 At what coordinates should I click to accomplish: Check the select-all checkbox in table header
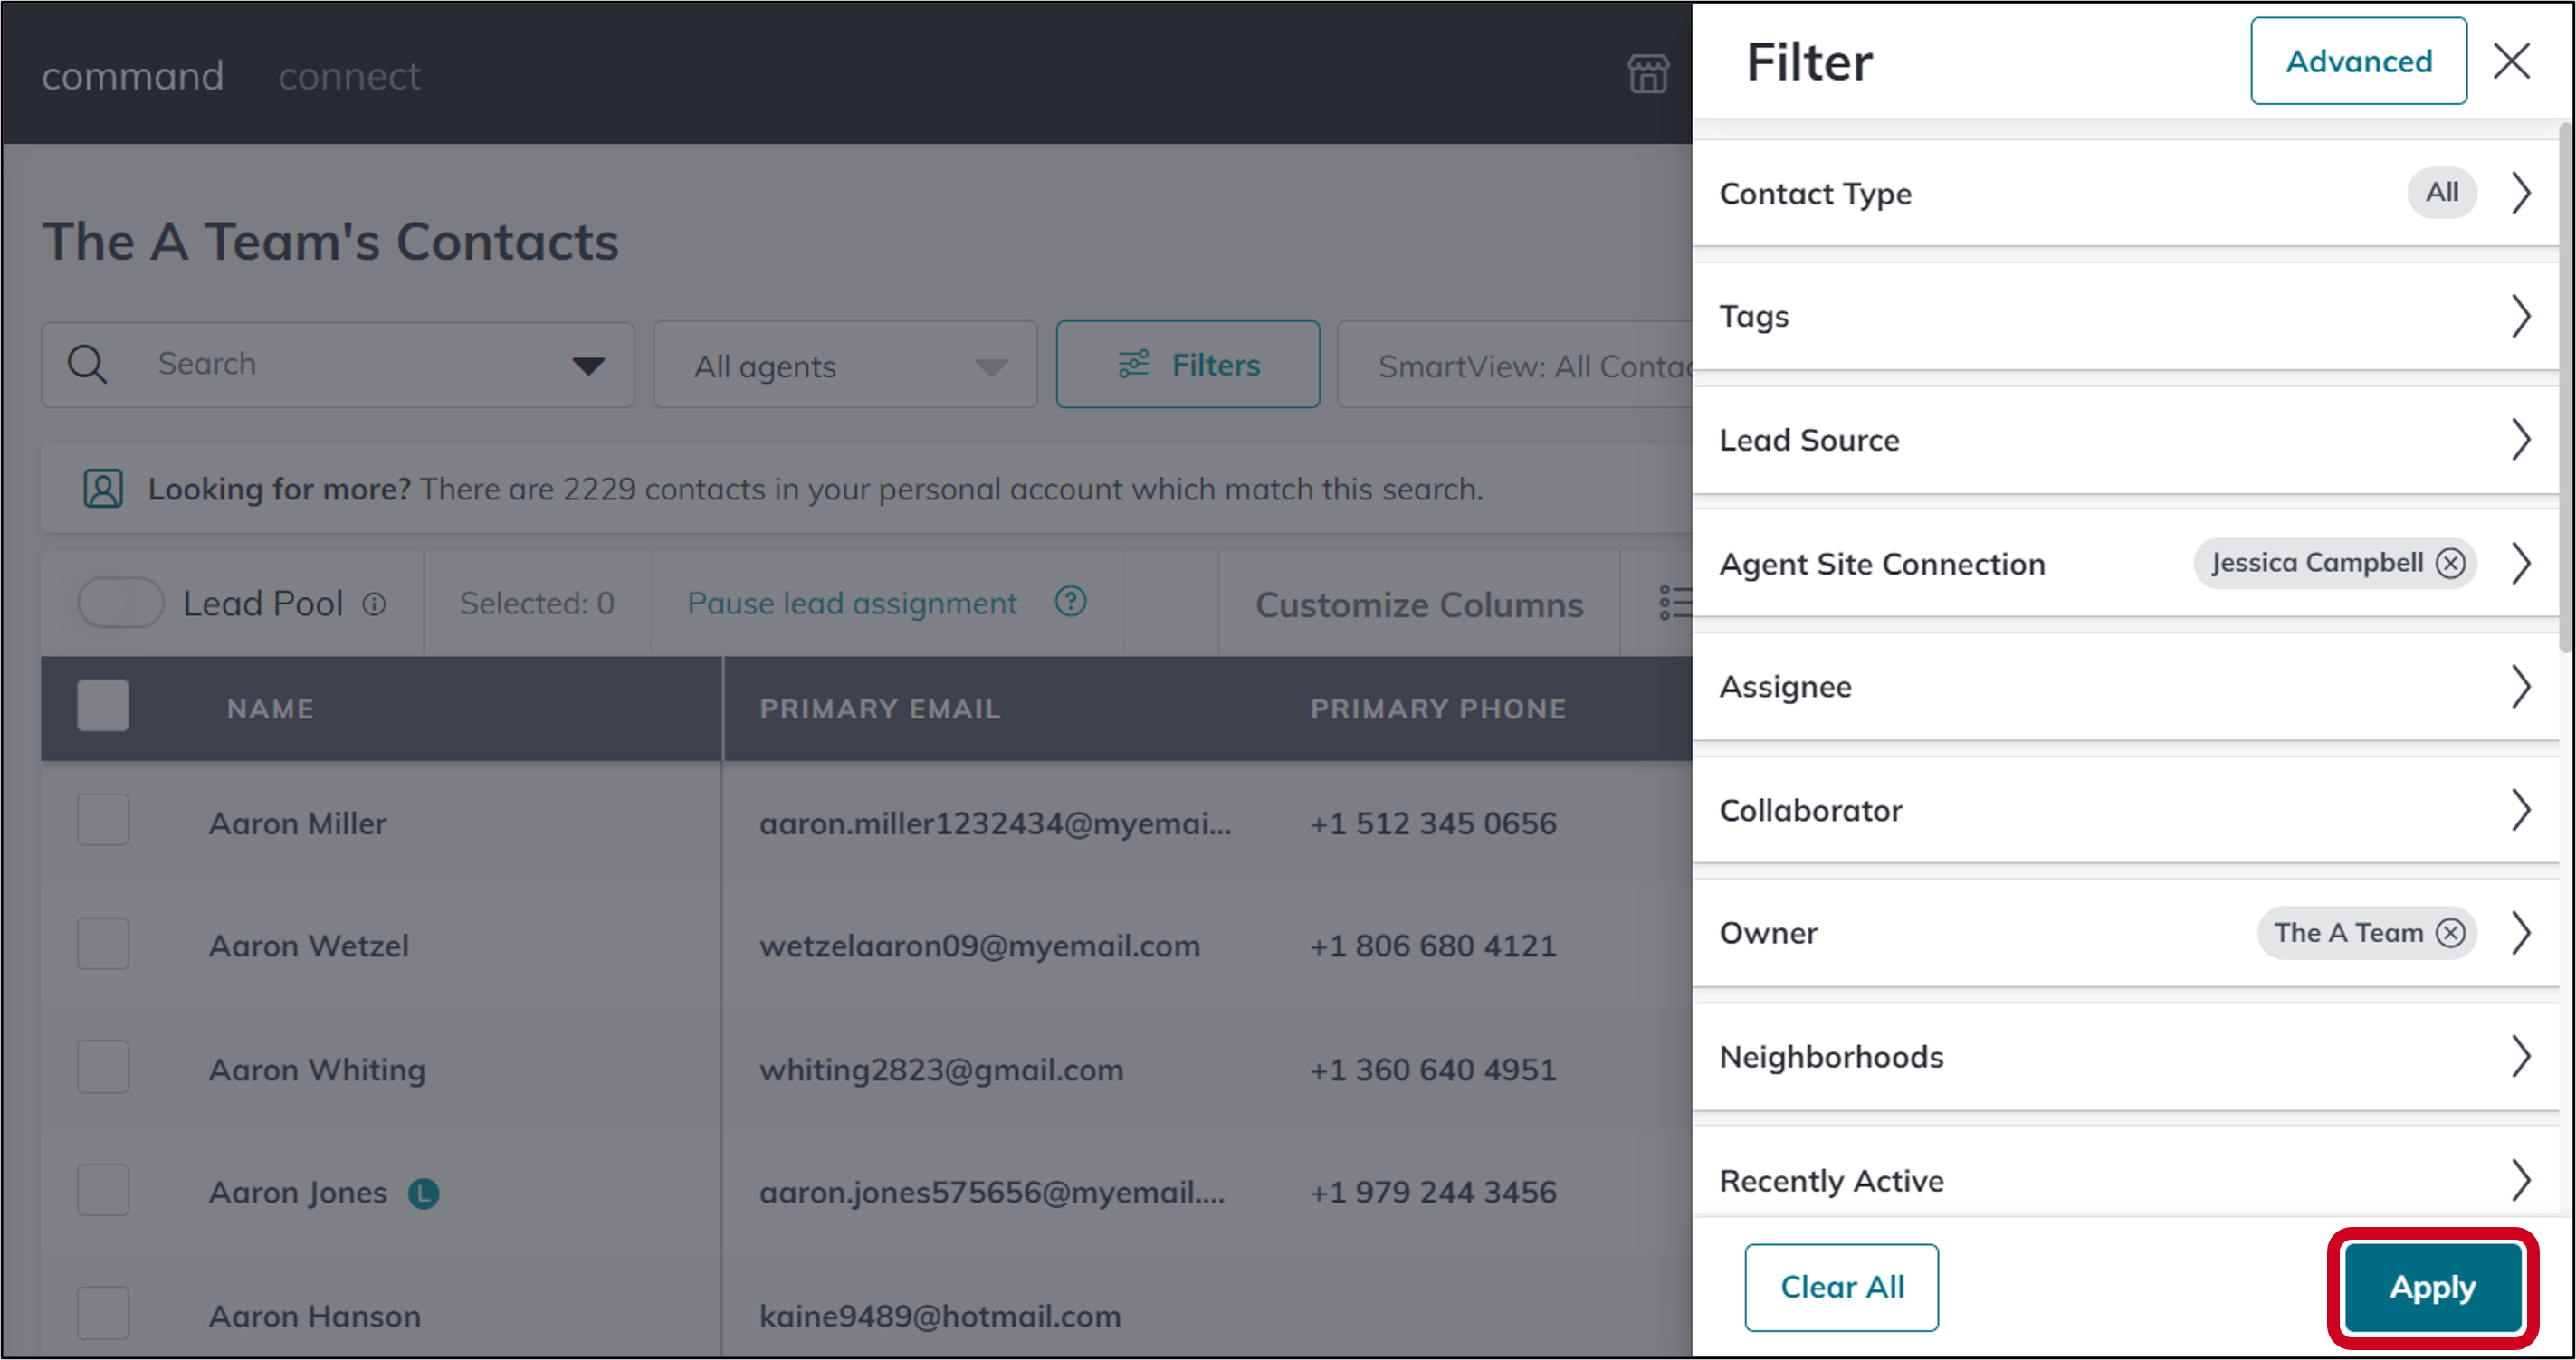point(103,706)
